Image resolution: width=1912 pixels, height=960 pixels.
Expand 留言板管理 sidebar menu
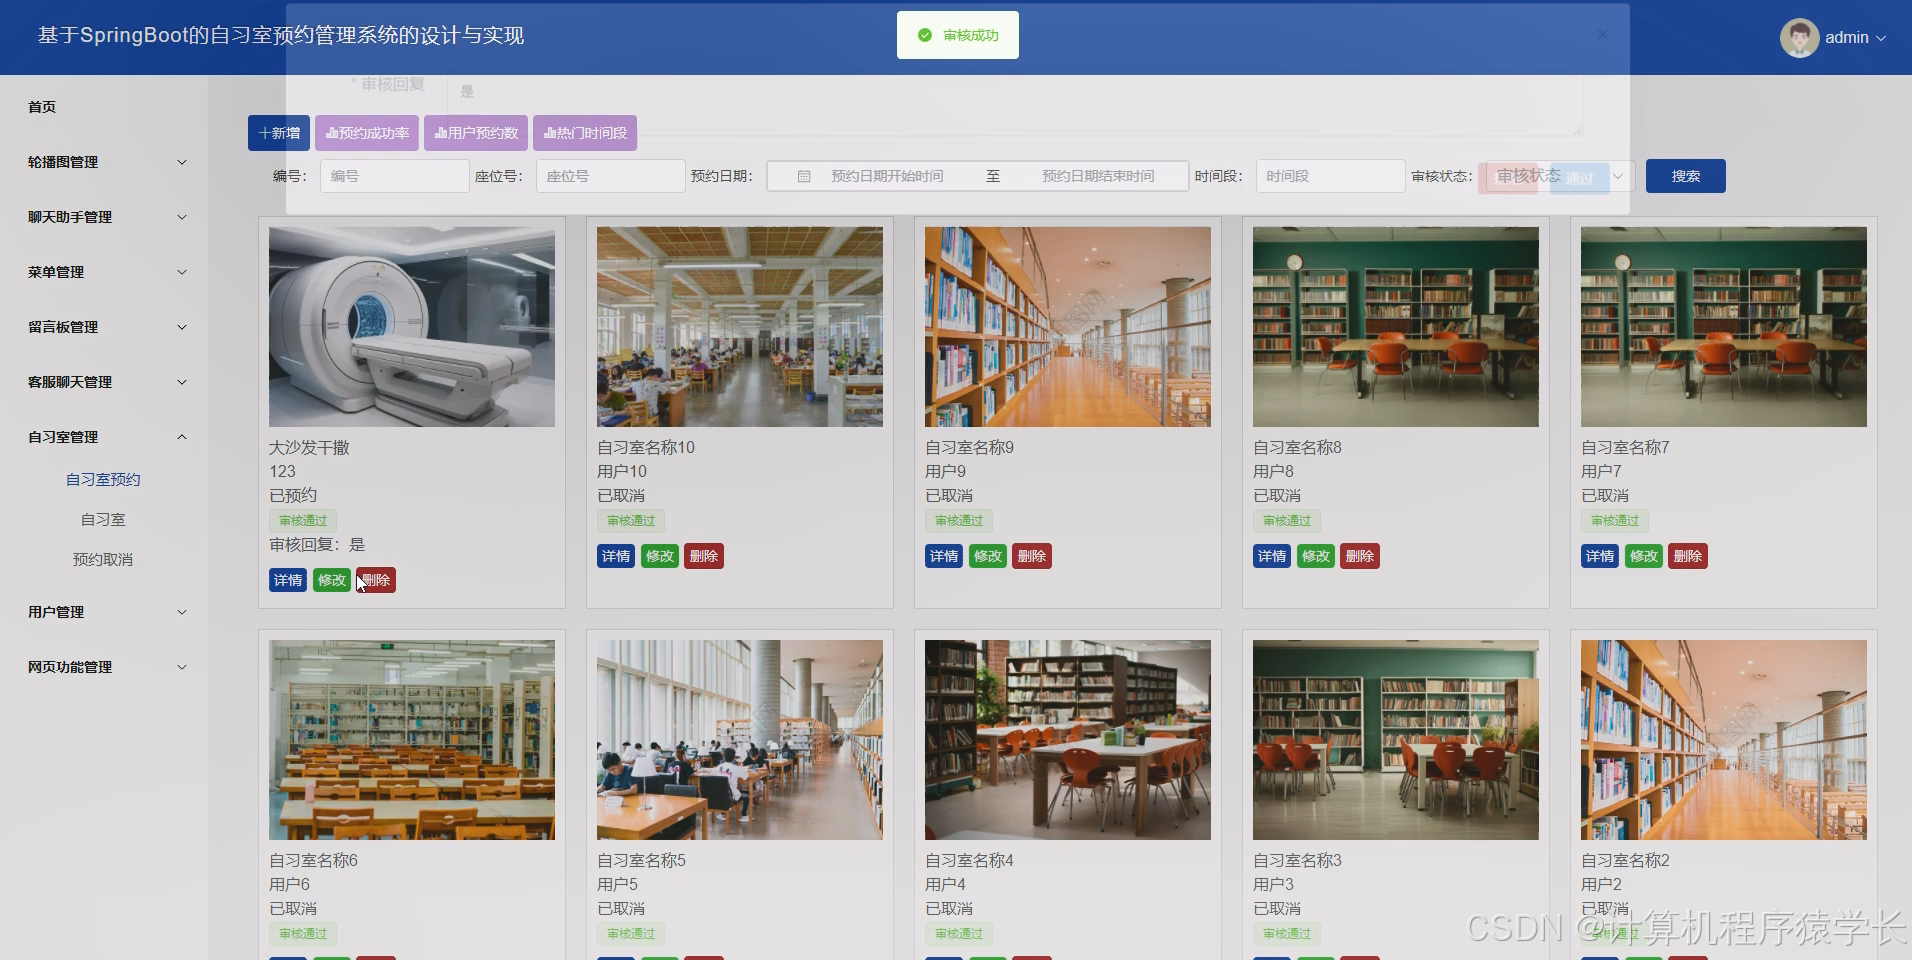[x=104, y=327]
